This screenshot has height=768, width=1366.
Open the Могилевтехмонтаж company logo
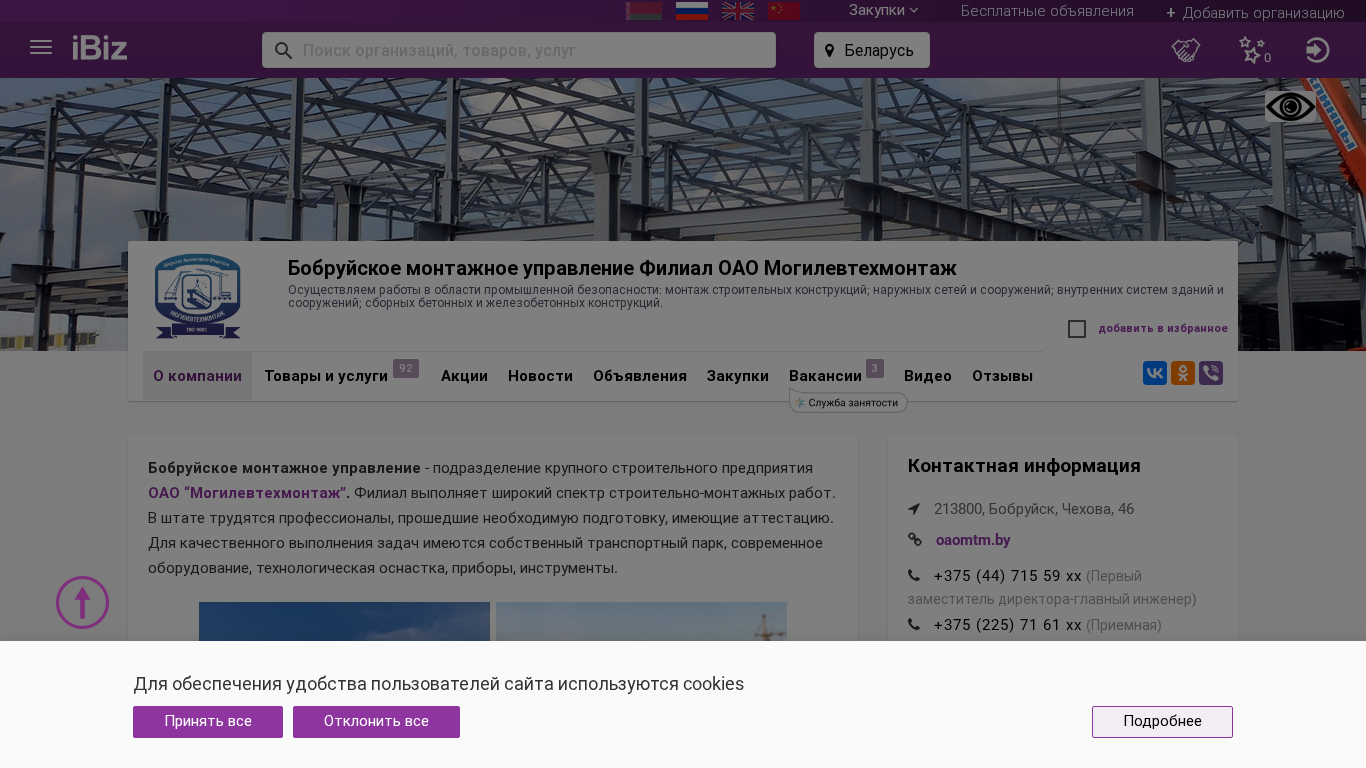198,296
